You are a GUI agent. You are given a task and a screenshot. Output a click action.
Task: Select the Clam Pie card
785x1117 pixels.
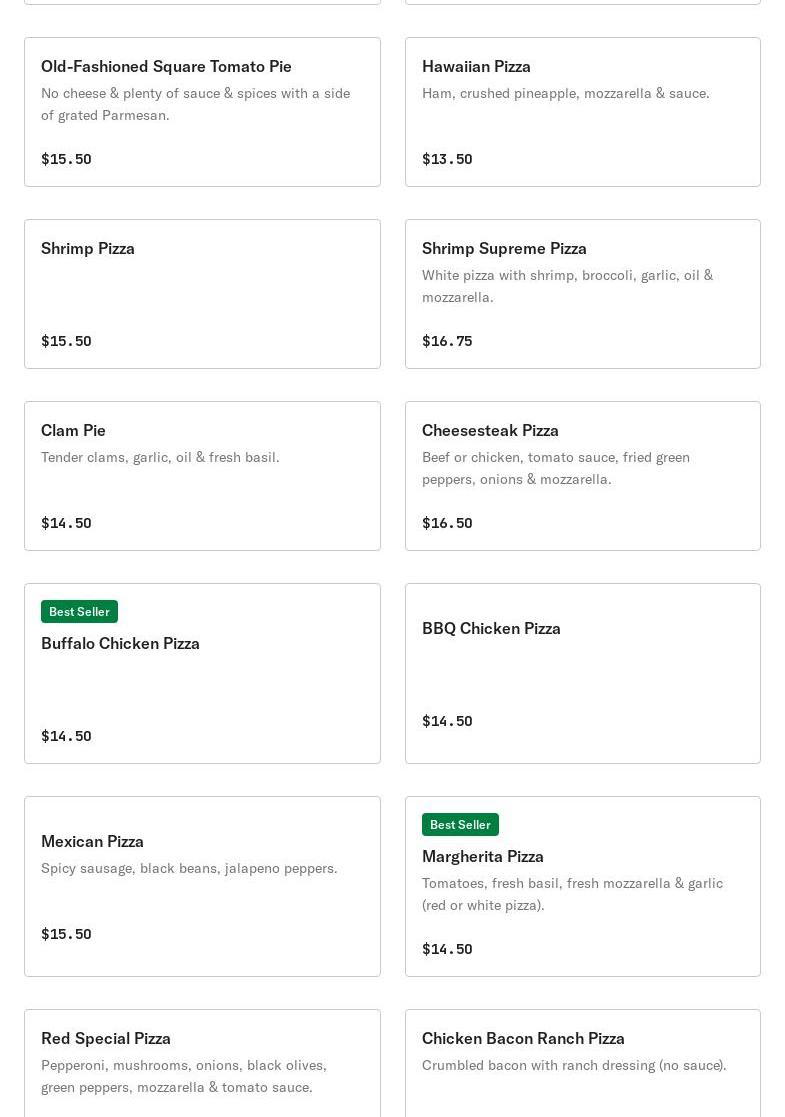point(202,476)
